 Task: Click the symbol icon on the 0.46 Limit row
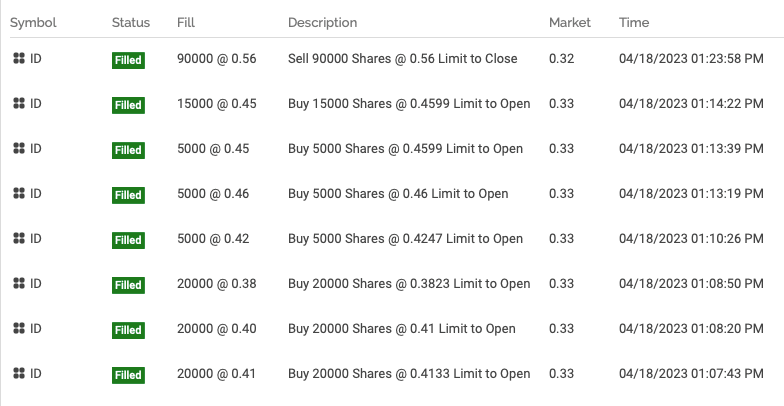pos(18,194)
